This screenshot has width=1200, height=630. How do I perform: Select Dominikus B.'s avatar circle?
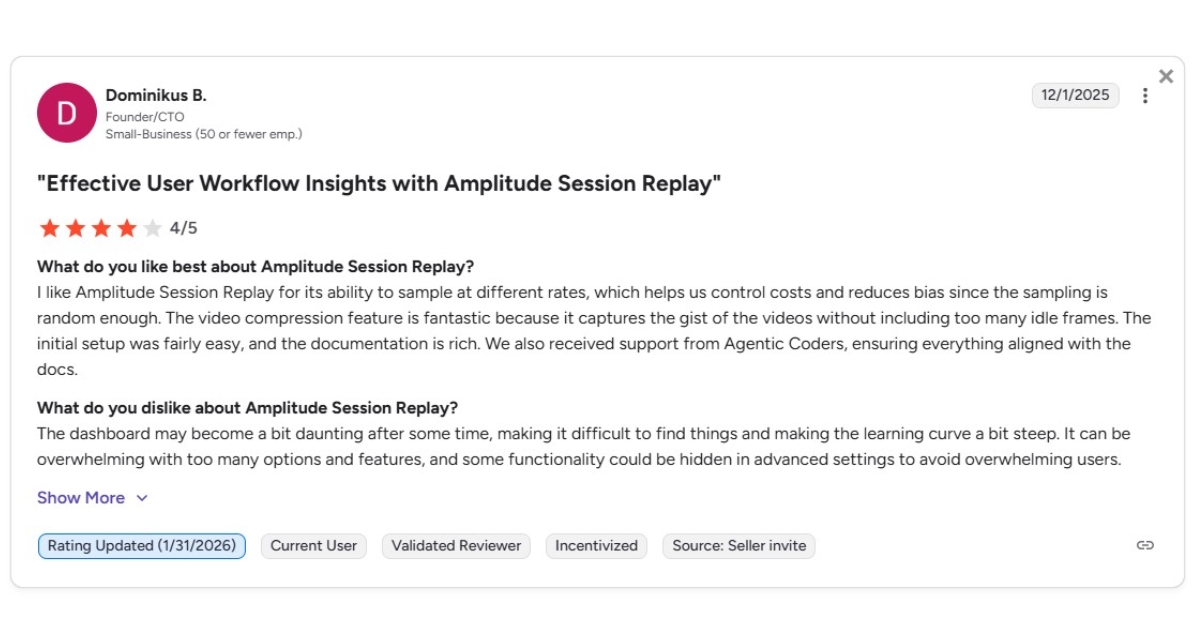(66, 112)
